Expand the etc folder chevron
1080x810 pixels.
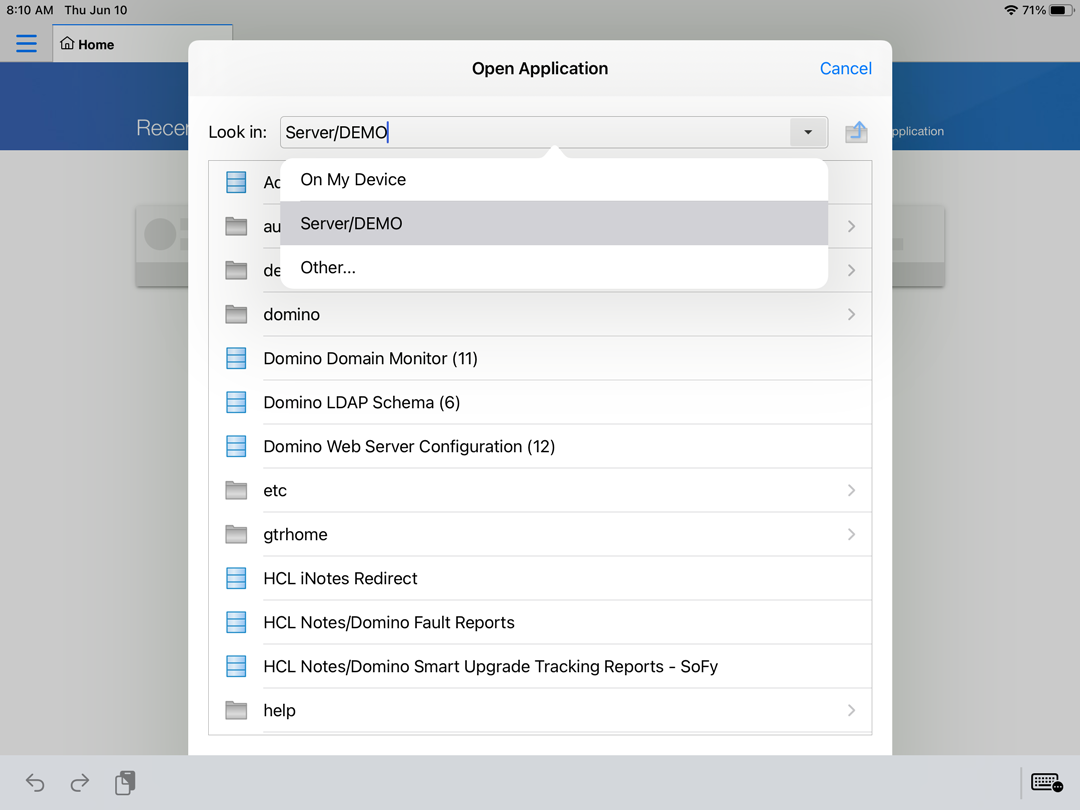851,490
